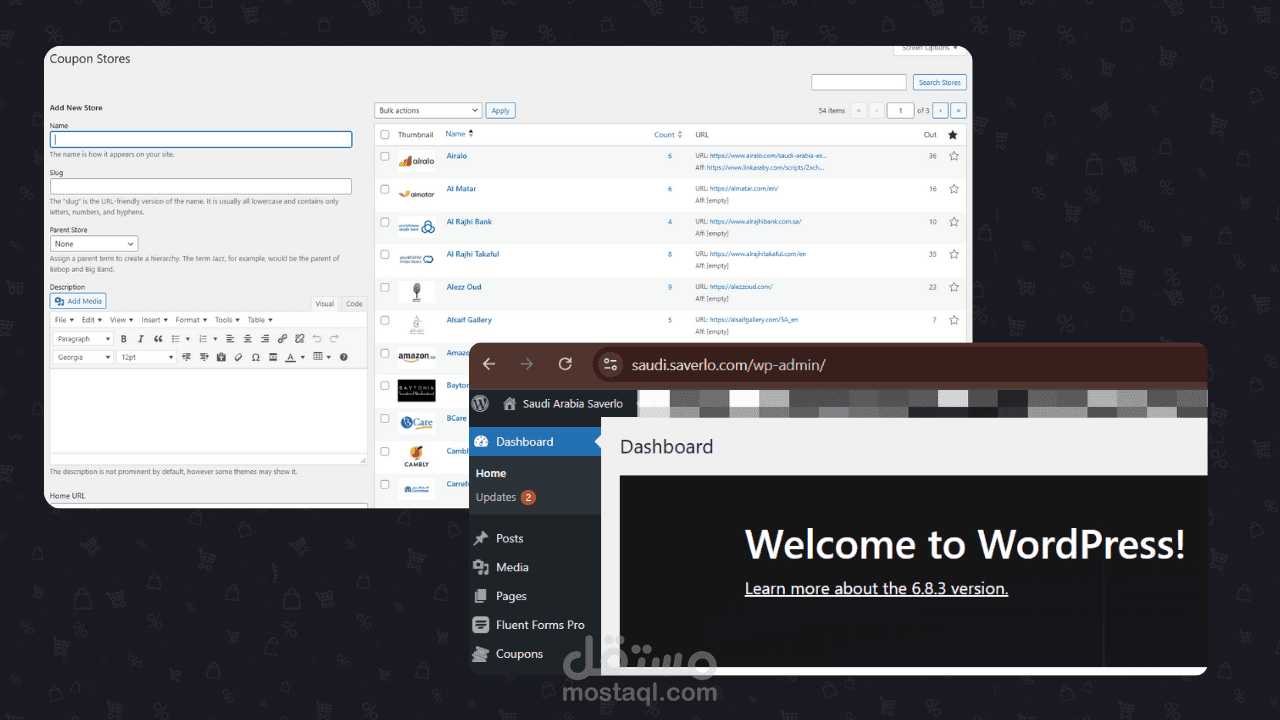The image size is (1280, 720).
Task: Open the keyboard shortcuts help icon
Action: (344, 357)
